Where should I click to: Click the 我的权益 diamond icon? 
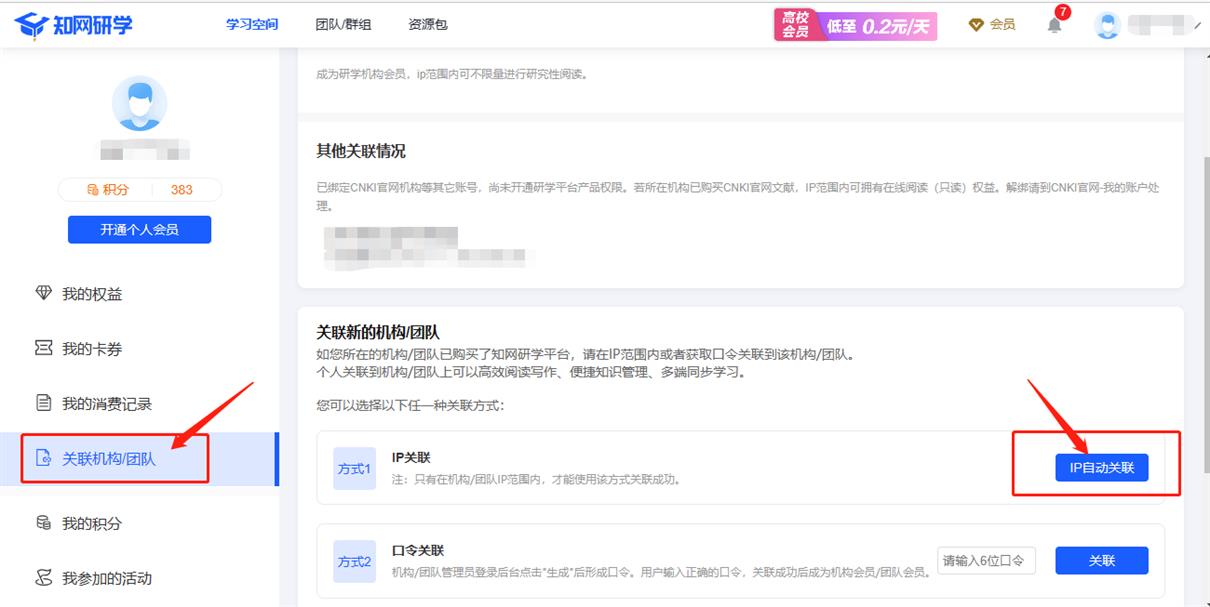pos(43,294)
